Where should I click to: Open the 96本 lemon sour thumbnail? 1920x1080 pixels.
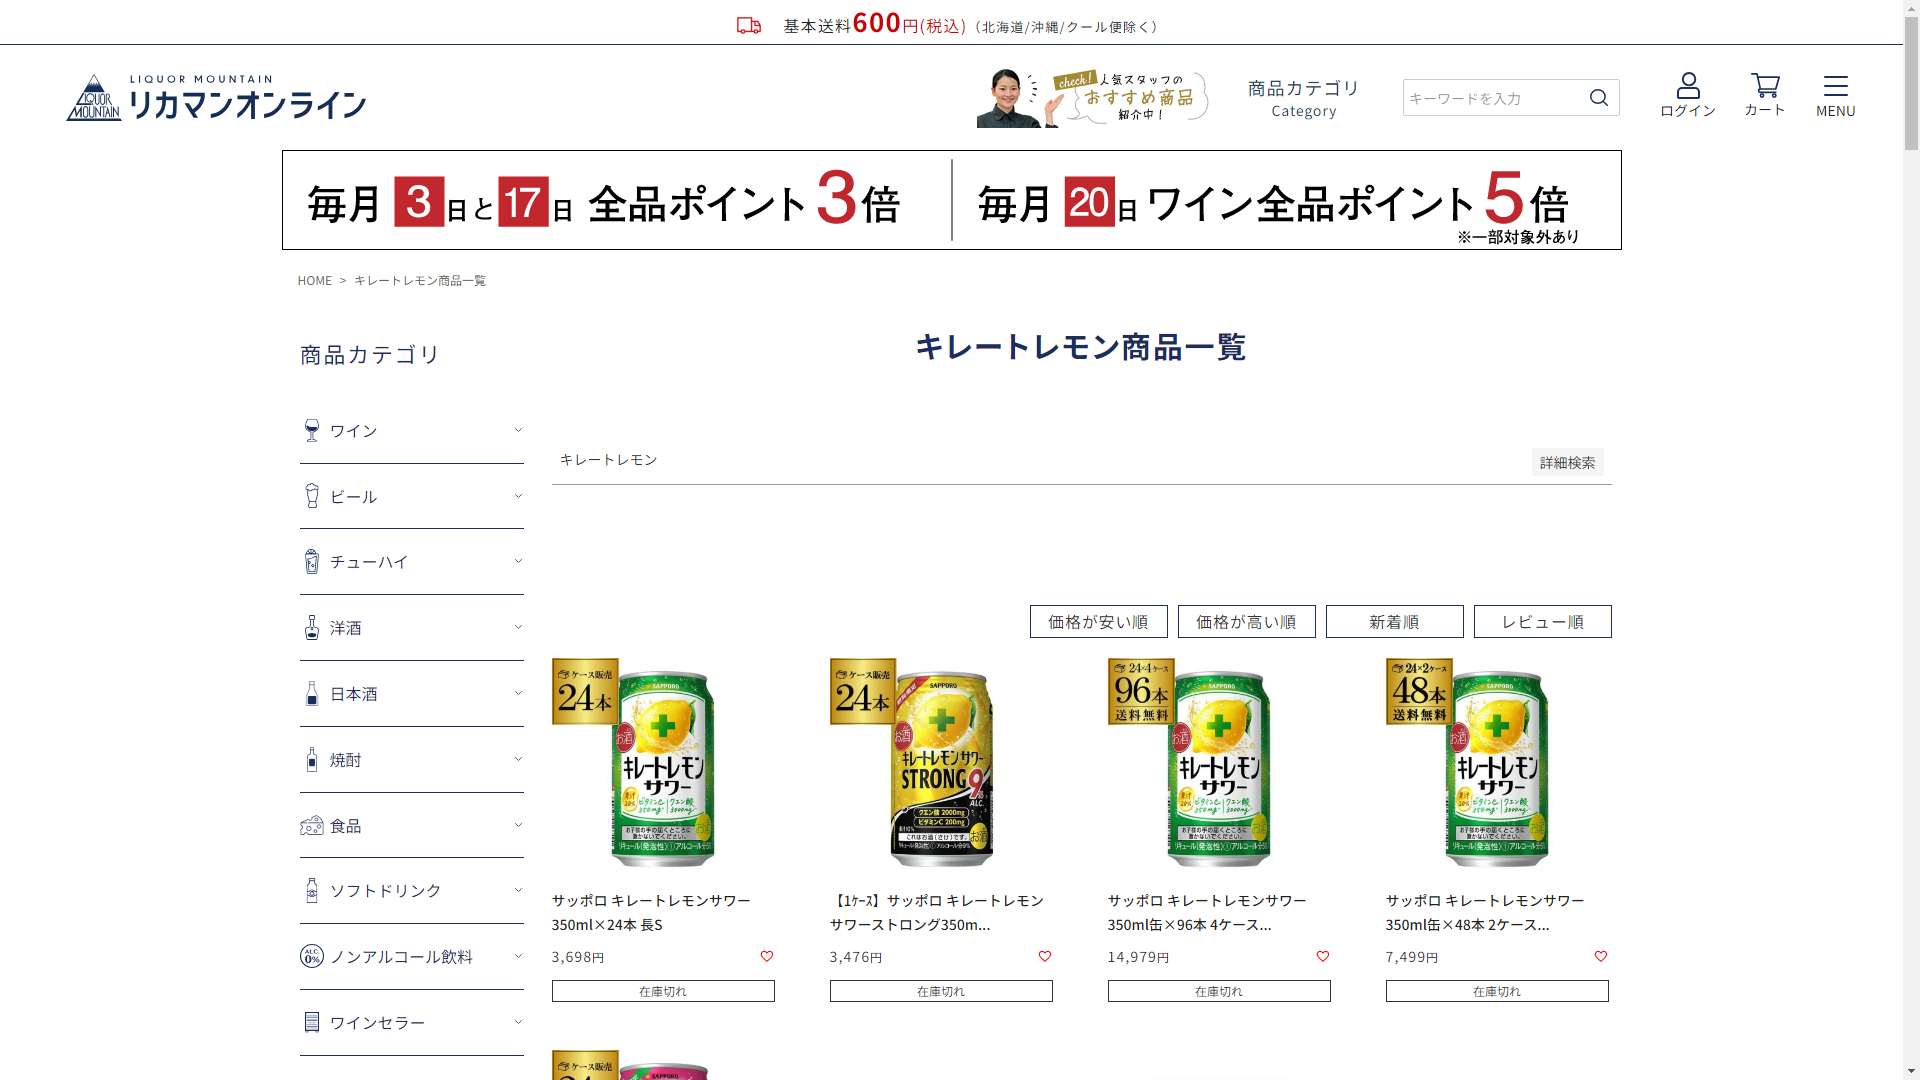tap(1218, 764)
